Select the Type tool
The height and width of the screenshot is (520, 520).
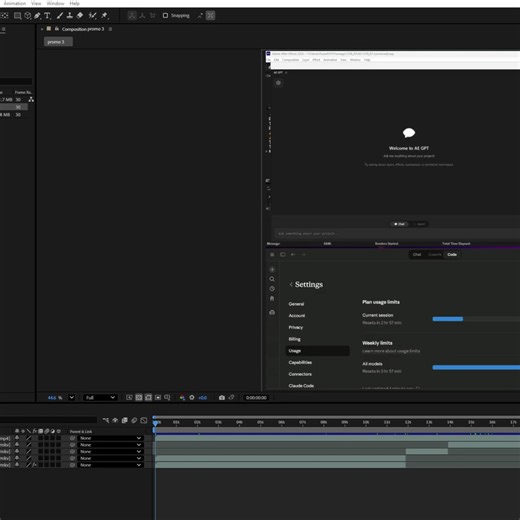[x=47, y=16]
